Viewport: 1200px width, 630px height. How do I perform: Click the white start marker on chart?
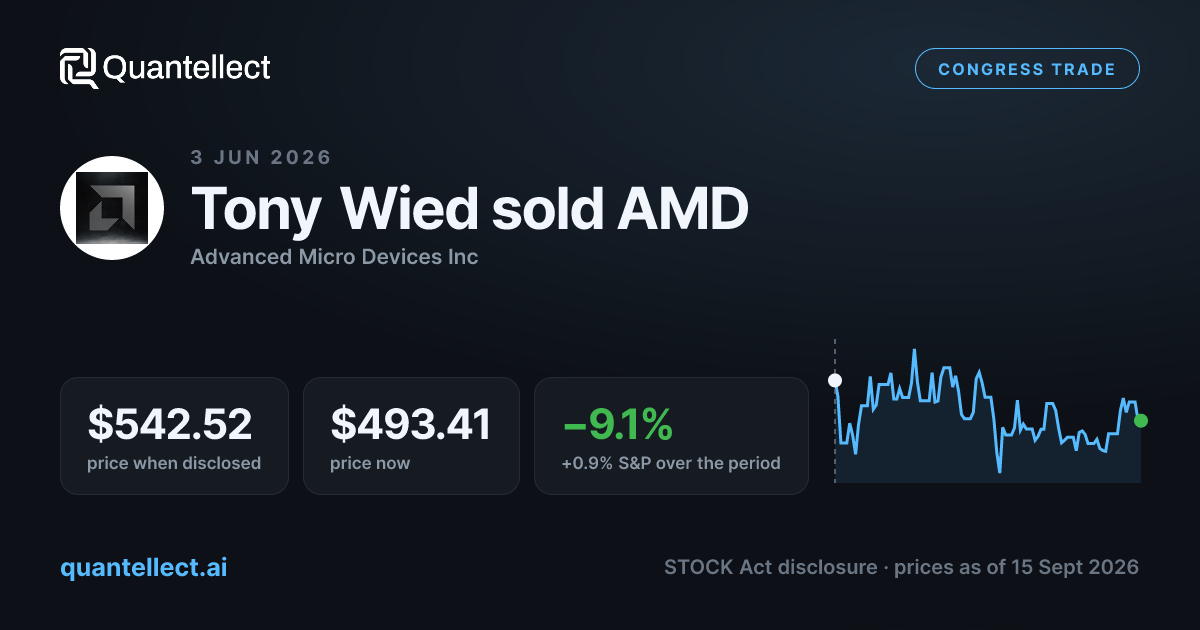click(835, 380)
